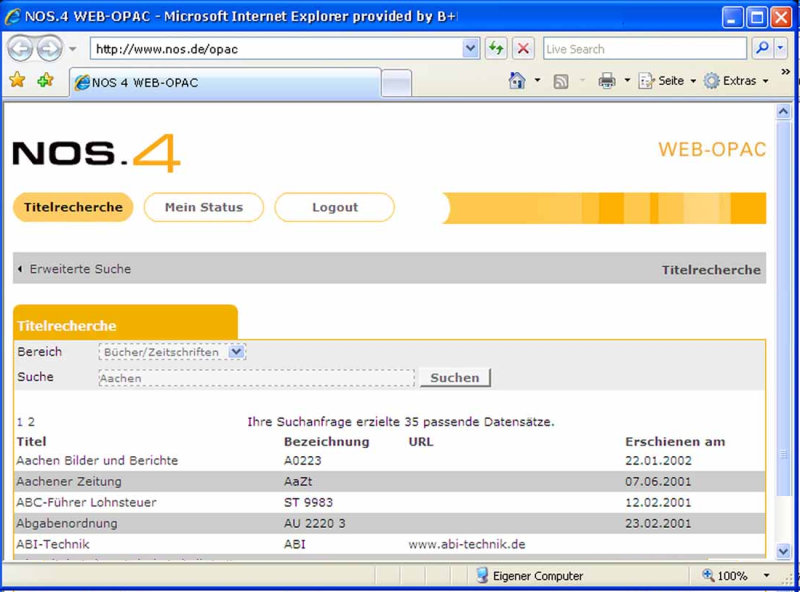Click the Suche field containing Aachen
Viewport: 800px width, 592px height.
257,378
